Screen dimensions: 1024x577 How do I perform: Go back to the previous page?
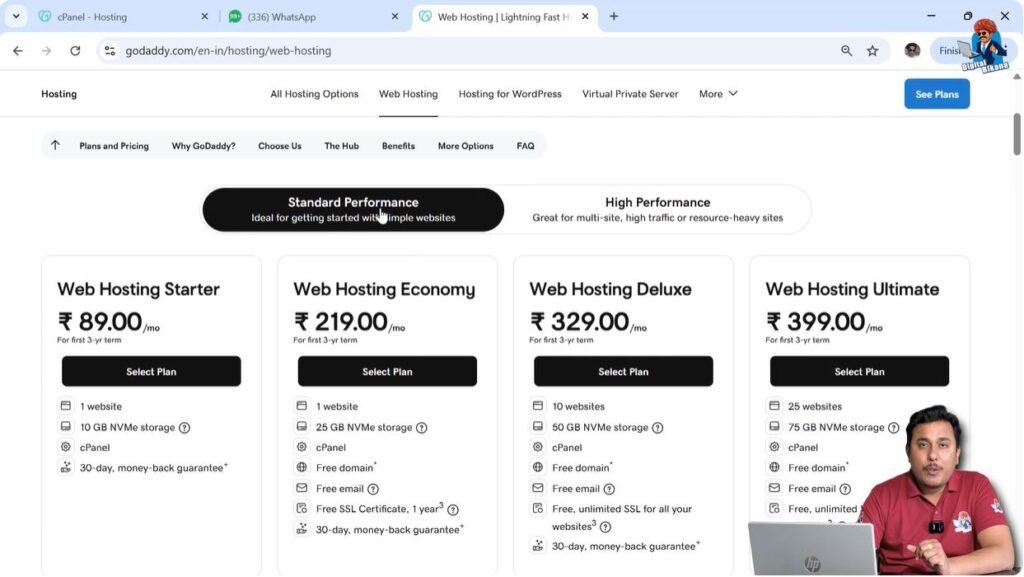point(18,50)
